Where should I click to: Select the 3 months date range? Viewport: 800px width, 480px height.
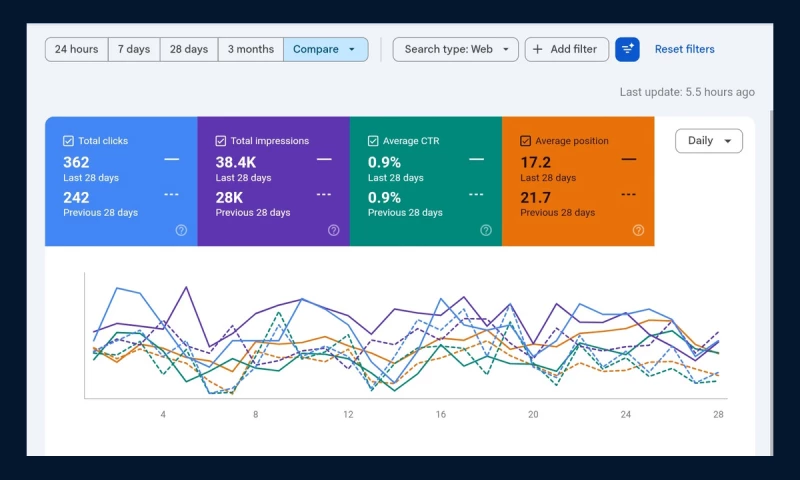[x=251, y=49]
